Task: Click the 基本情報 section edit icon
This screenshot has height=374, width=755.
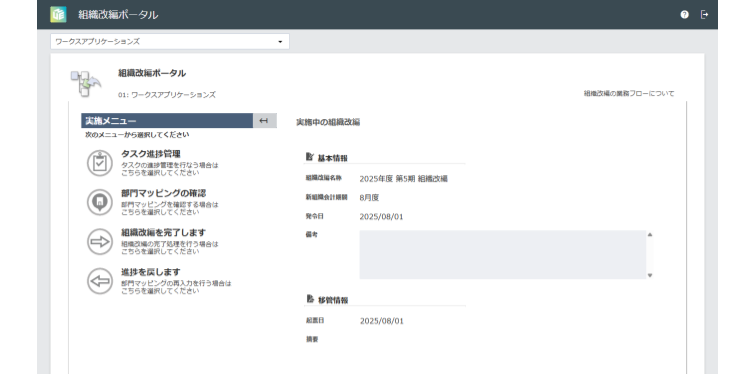Action: pyautogui.click(x=310, y=157)
